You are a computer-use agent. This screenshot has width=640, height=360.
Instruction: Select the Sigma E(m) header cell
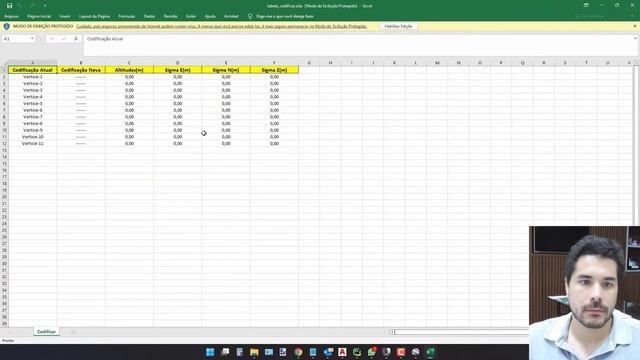click(178, 70)
